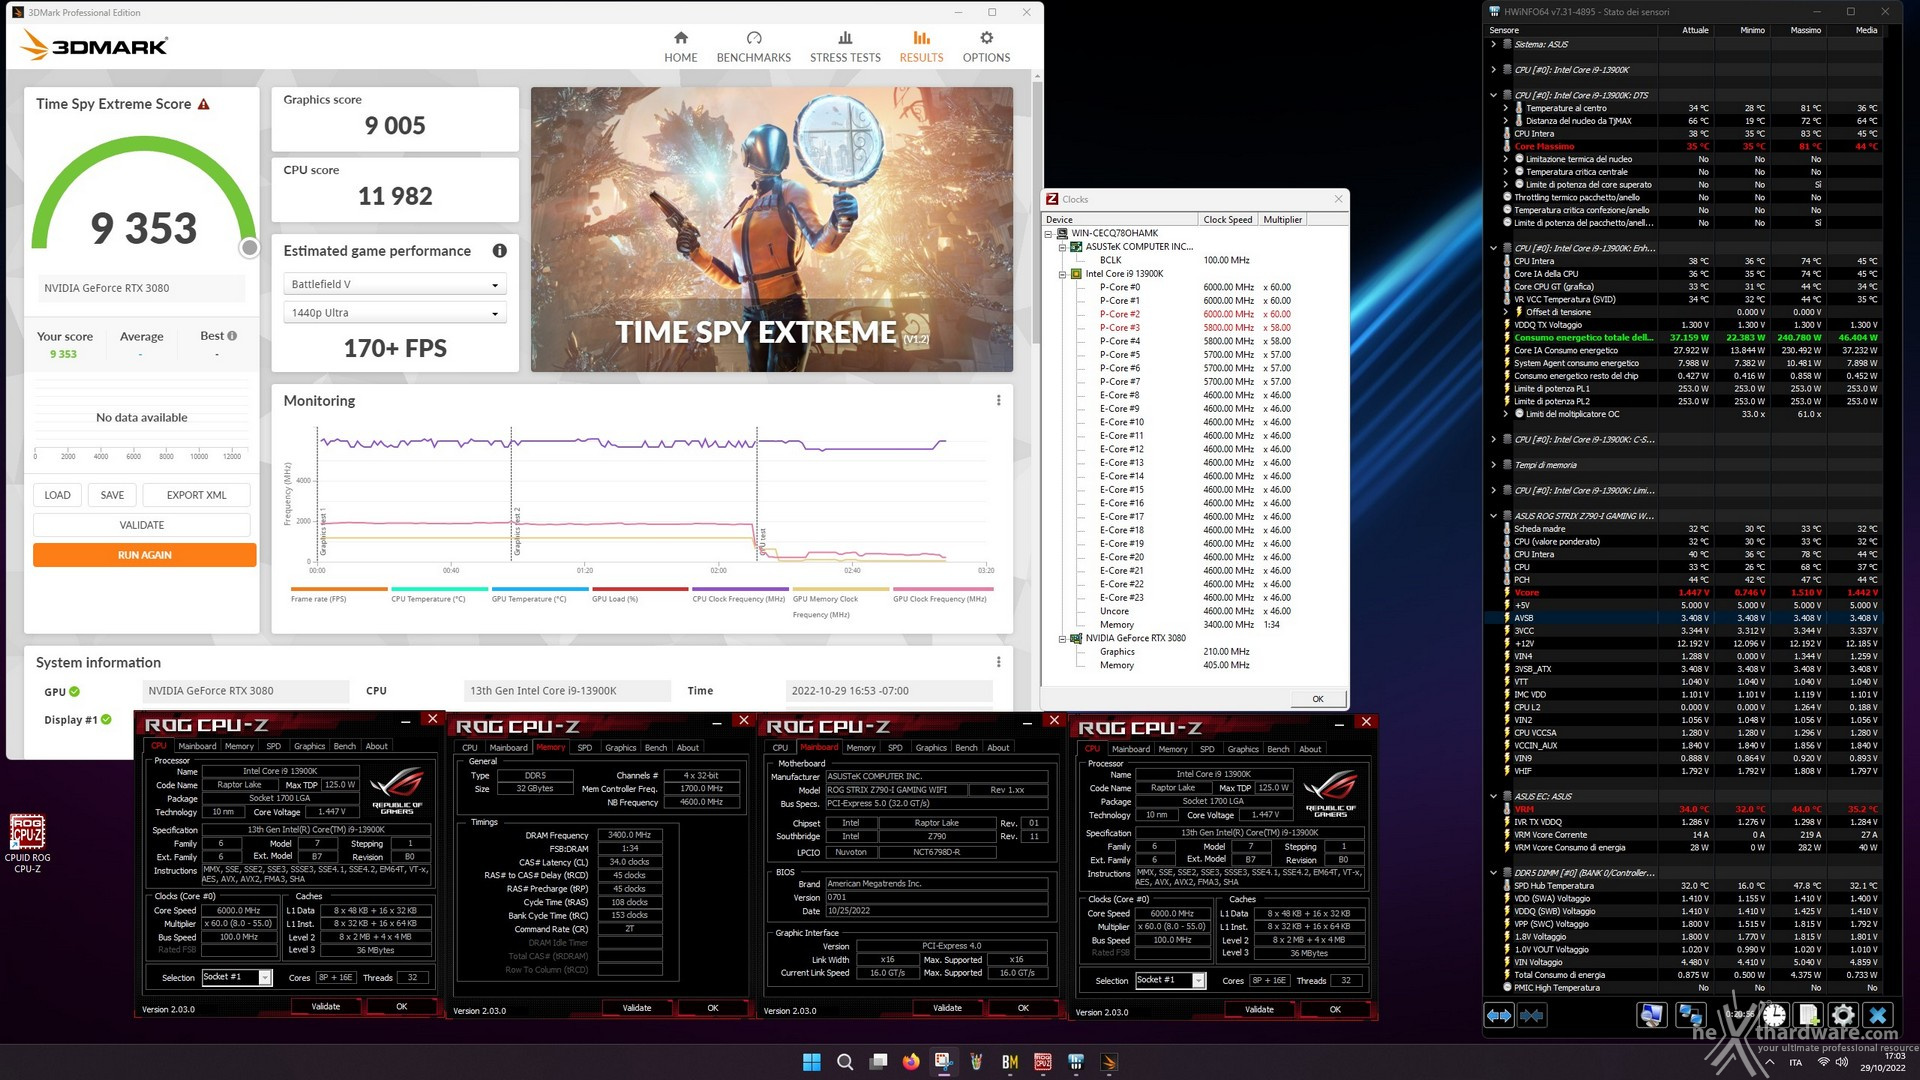Open Firefox from the taskbar

coord(911,1062)
